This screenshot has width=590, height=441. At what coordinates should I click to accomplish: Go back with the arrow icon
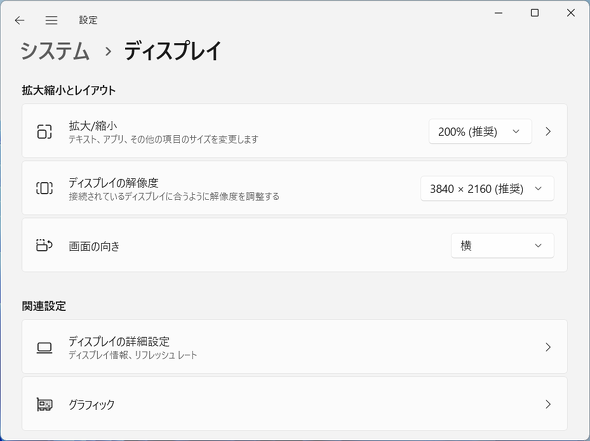coord(19,20)
